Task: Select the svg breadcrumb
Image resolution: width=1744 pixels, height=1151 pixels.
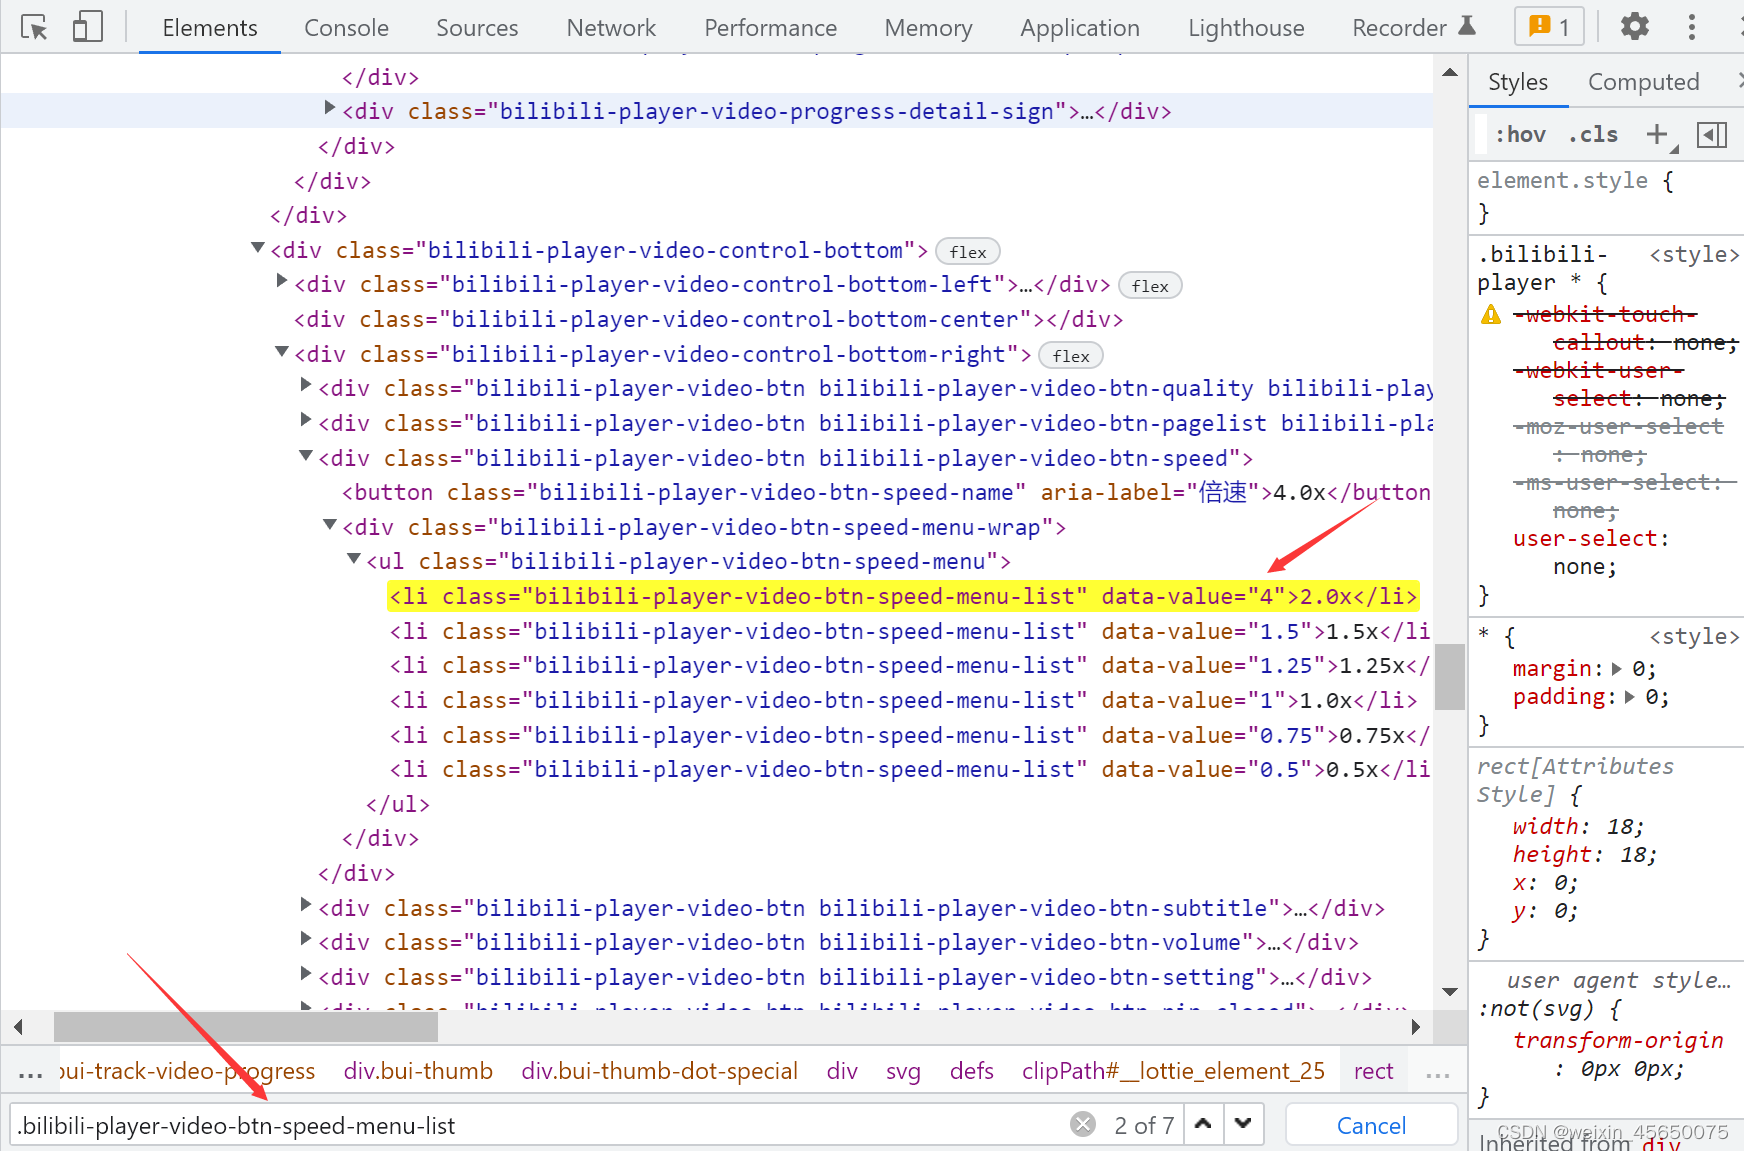Action: (903, 1071)
